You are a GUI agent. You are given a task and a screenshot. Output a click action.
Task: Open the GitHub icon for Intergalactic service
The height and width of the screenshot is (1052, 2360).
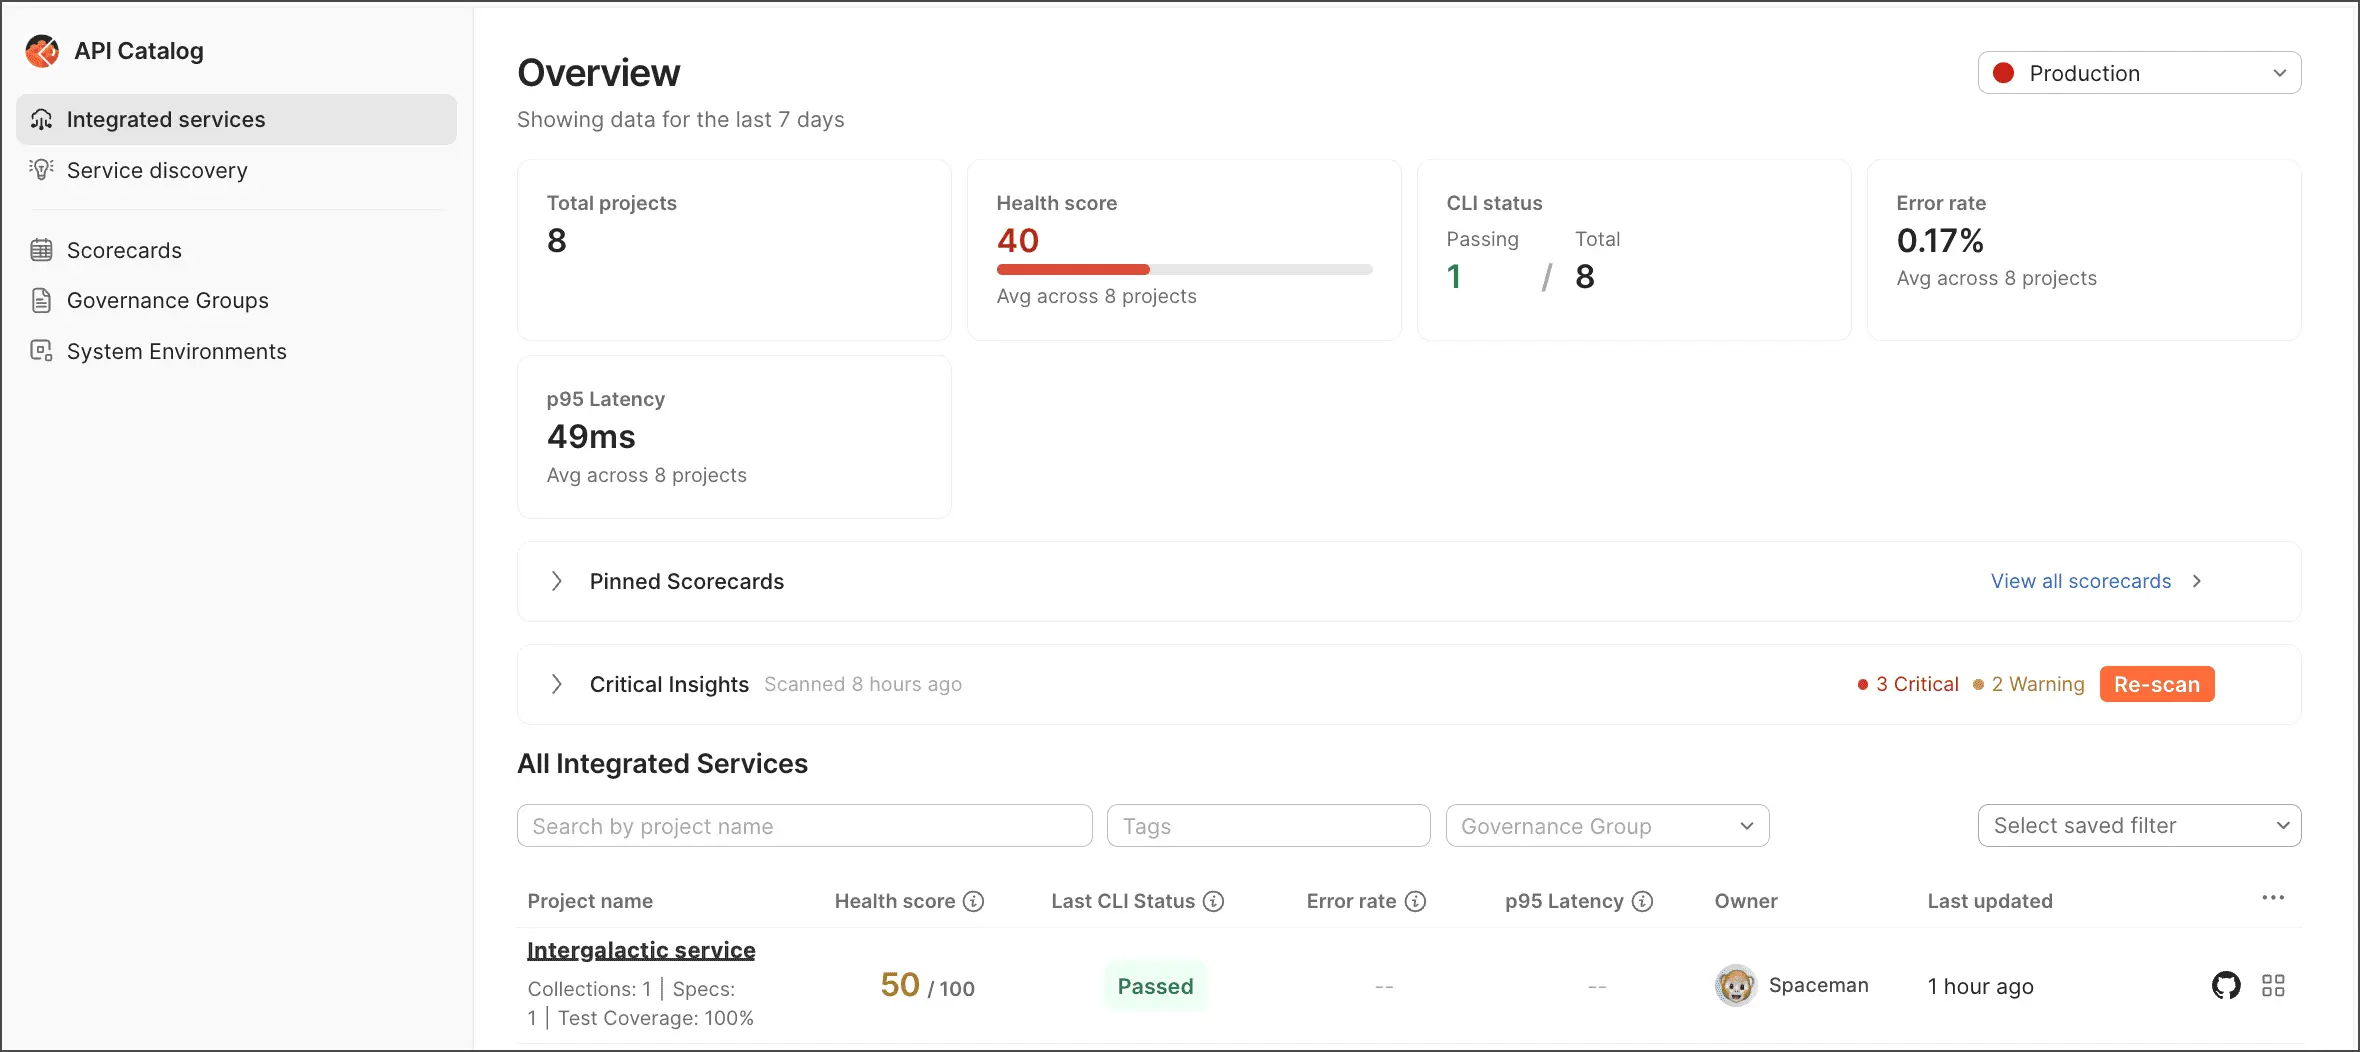pos(2226,986)
